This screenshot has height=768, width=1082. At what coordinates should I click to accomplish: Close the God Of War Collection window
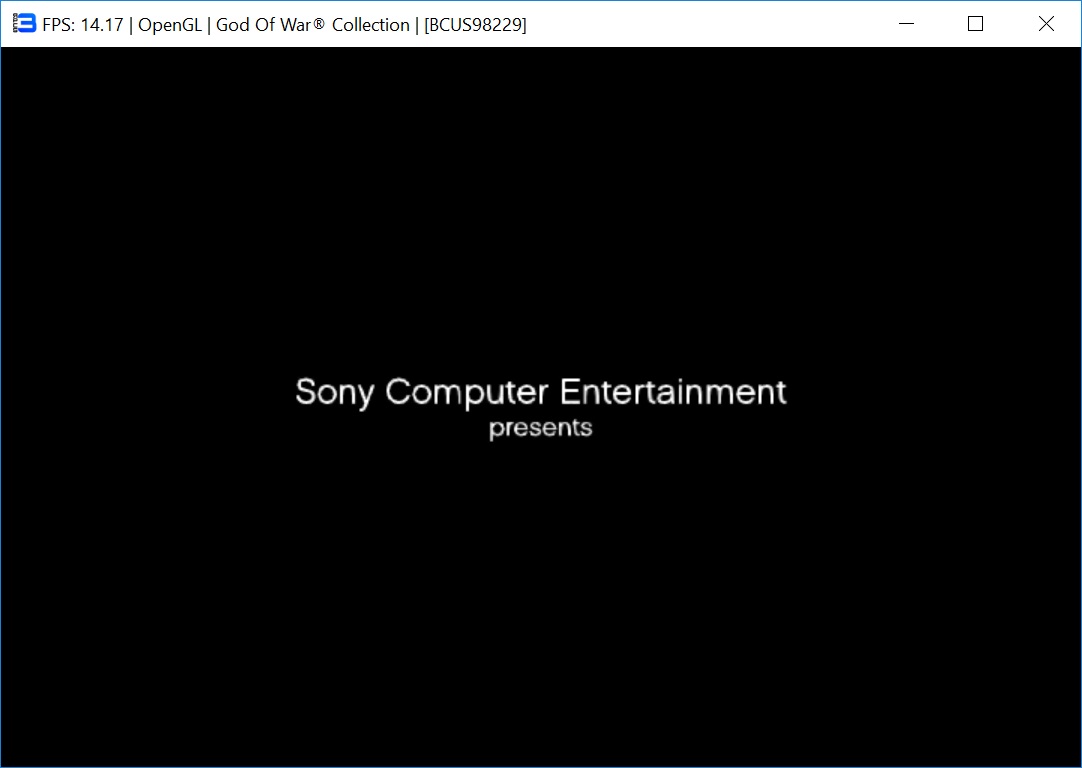(x=1046, y=24)
